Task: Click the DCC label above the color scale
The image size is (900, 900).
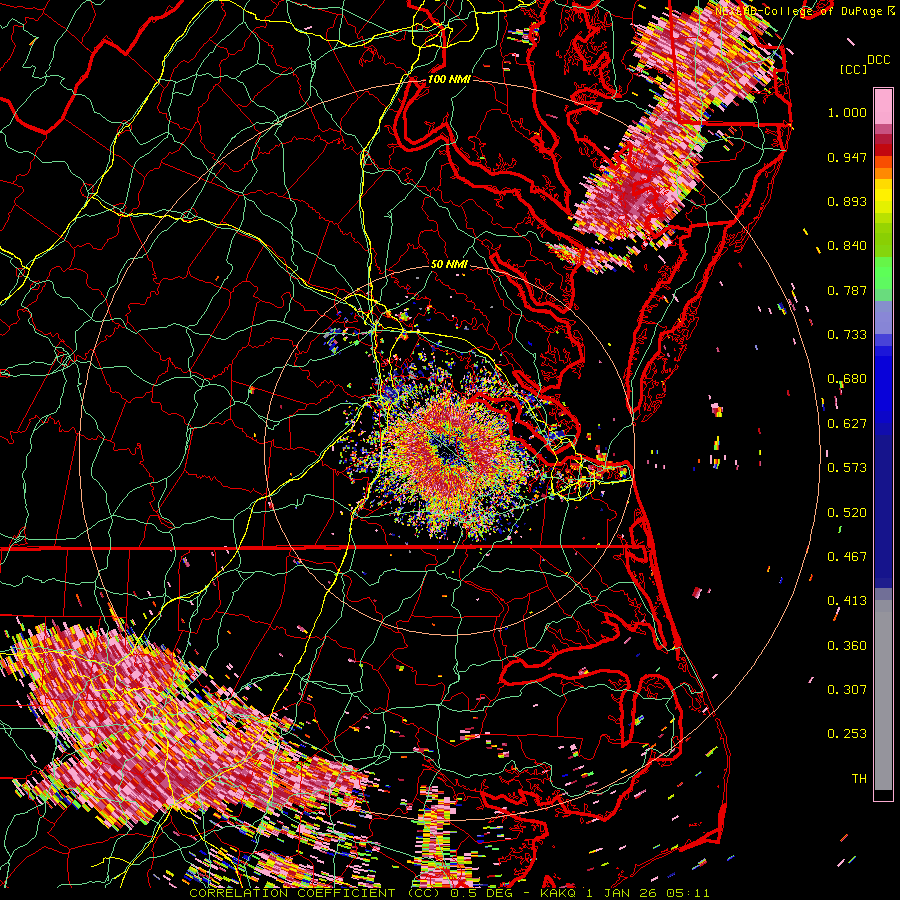Action: click(x=879, y=60)
